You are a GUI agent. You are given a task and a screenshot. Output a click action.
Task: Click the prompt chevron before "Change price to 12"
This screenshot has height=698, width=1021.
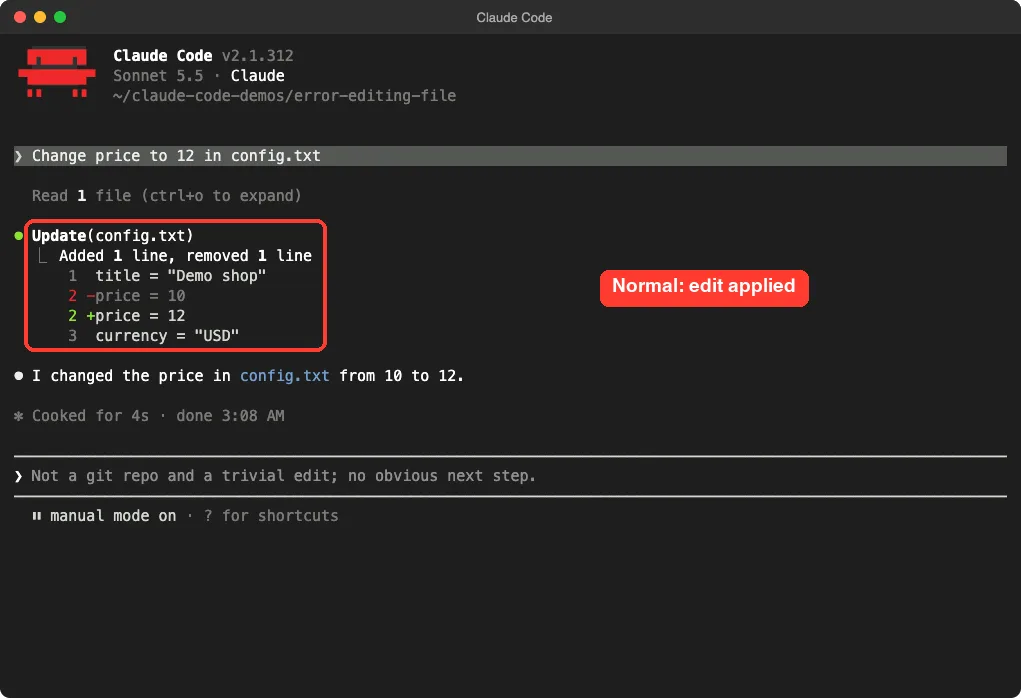coord(19,156)
